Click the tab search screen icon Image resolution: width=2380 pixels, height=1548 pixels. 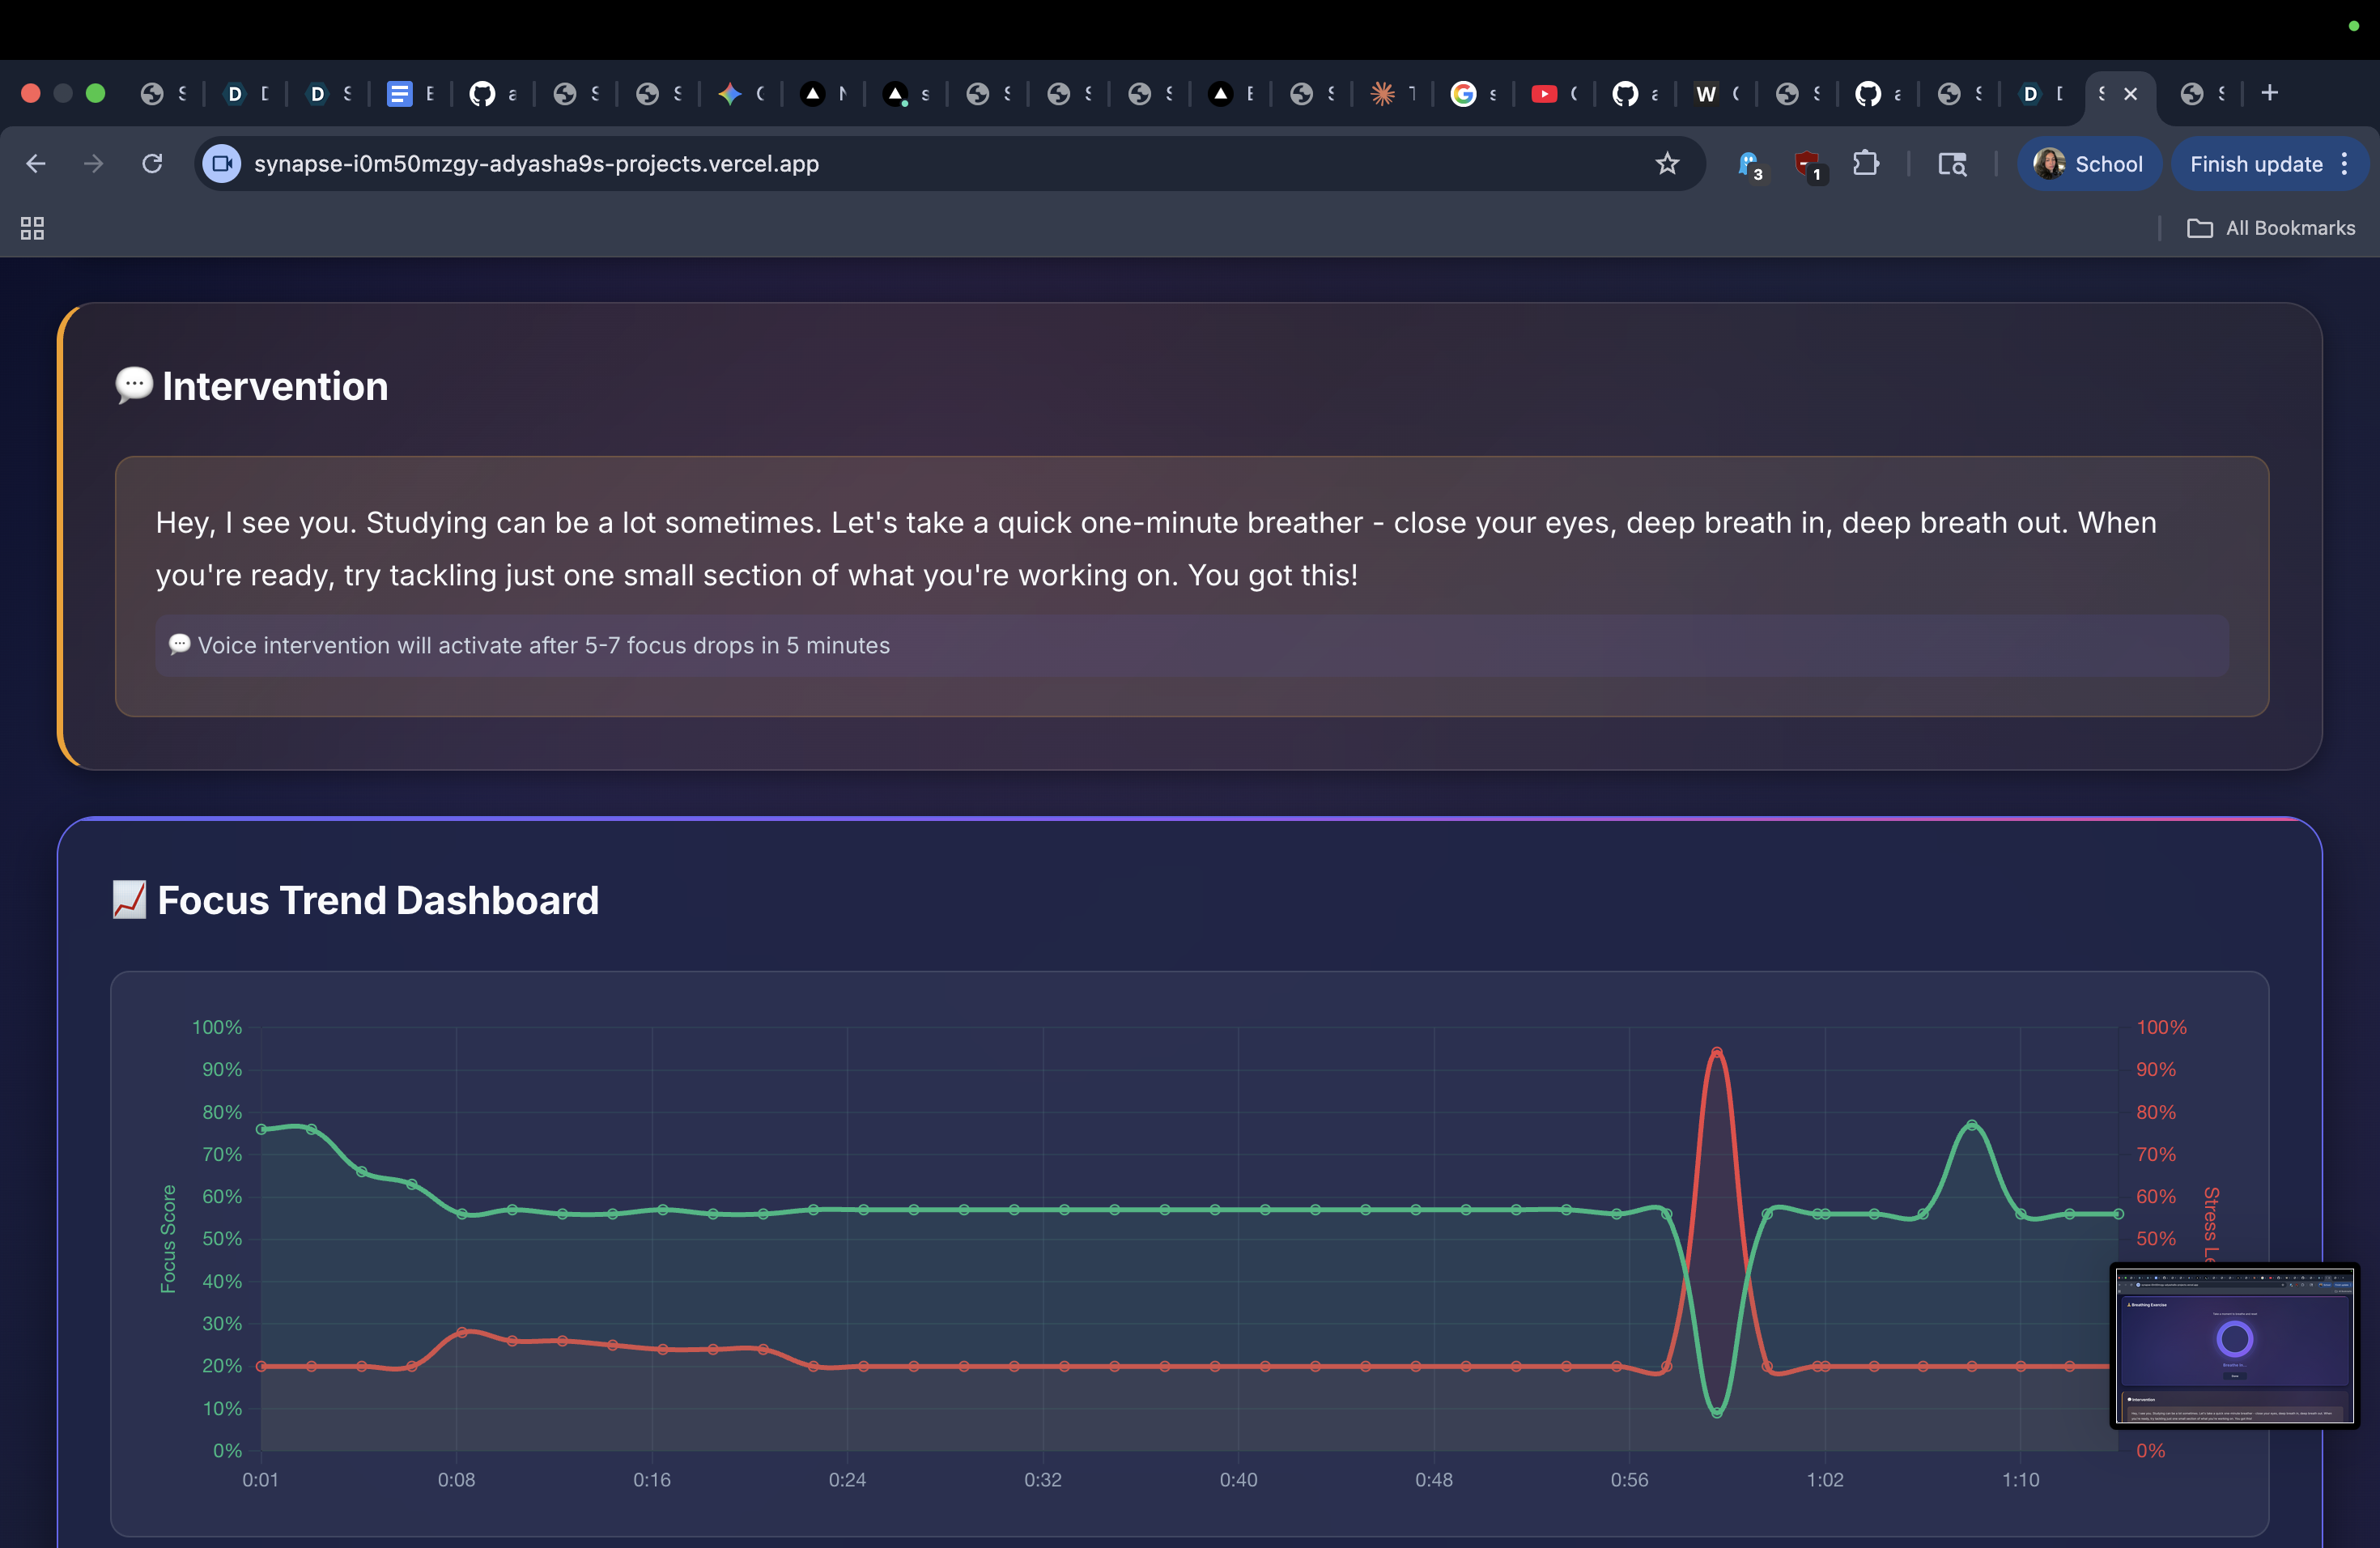coord(1952,163)
